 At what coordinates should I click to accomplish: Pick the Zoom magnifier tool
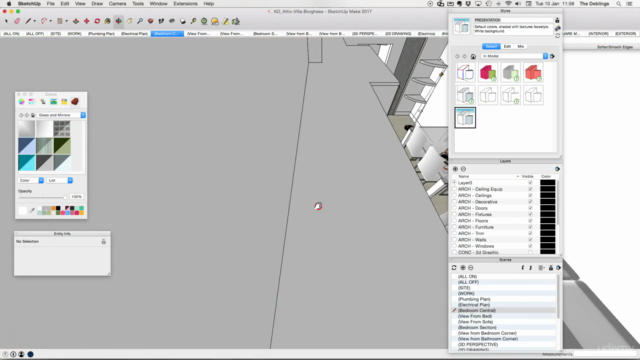pyautogui.click(x=140, y=21)
